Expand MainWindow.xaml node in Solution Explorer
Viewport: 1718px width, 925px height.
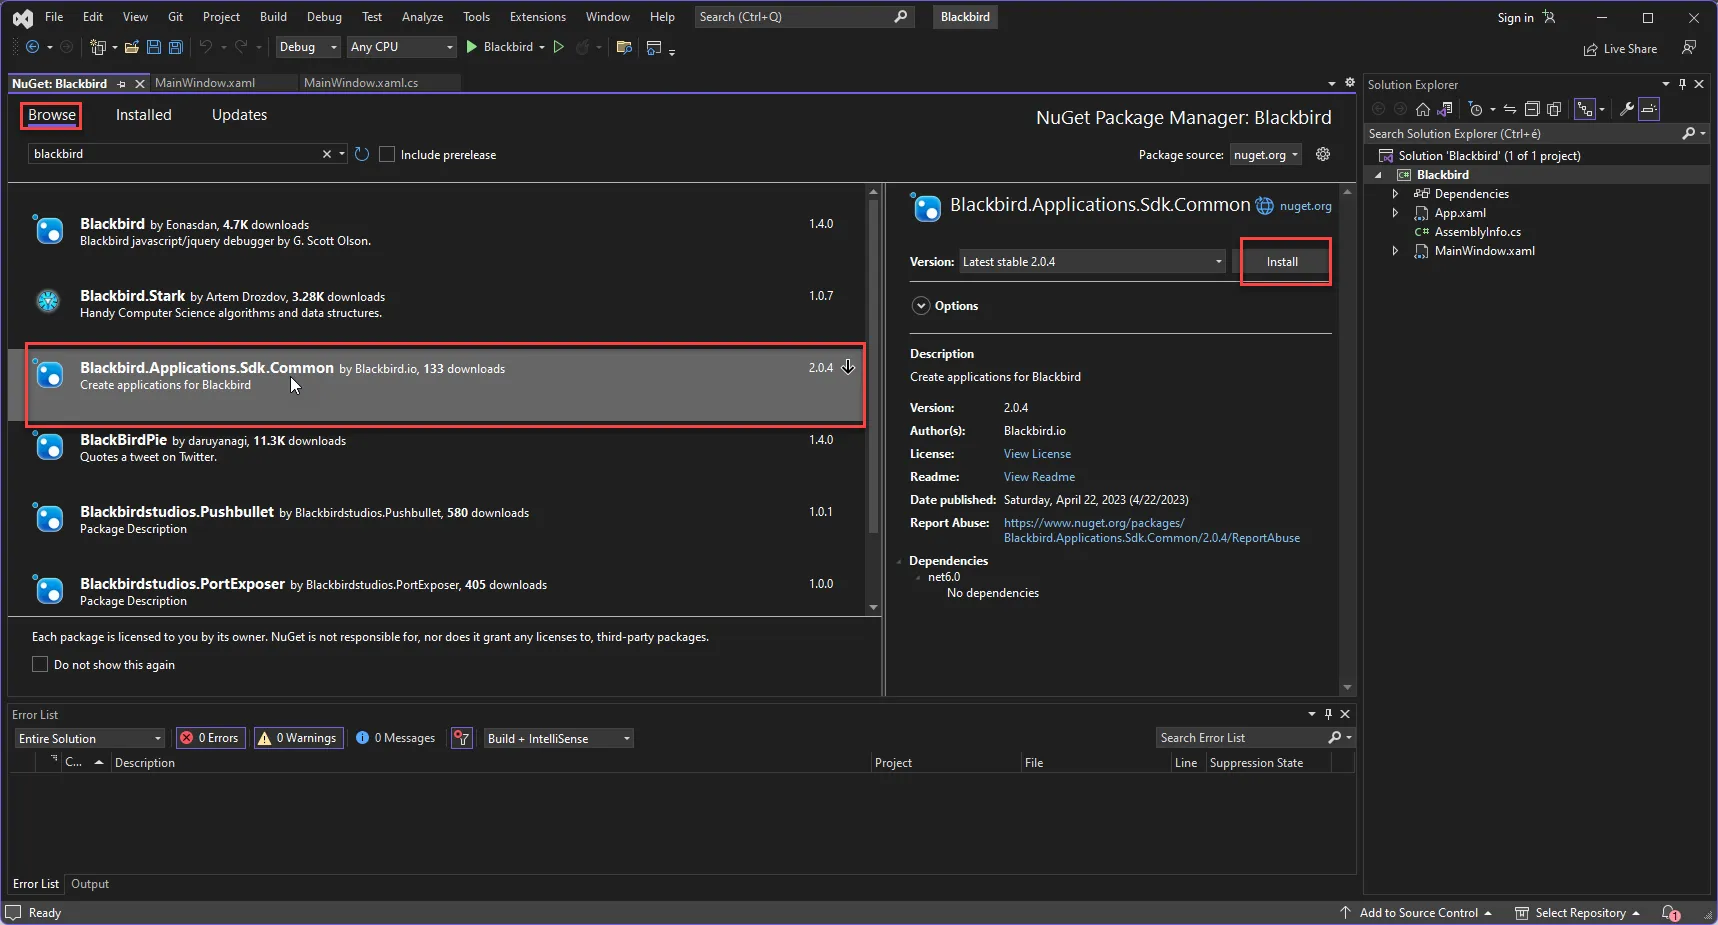pos(1395,251)
